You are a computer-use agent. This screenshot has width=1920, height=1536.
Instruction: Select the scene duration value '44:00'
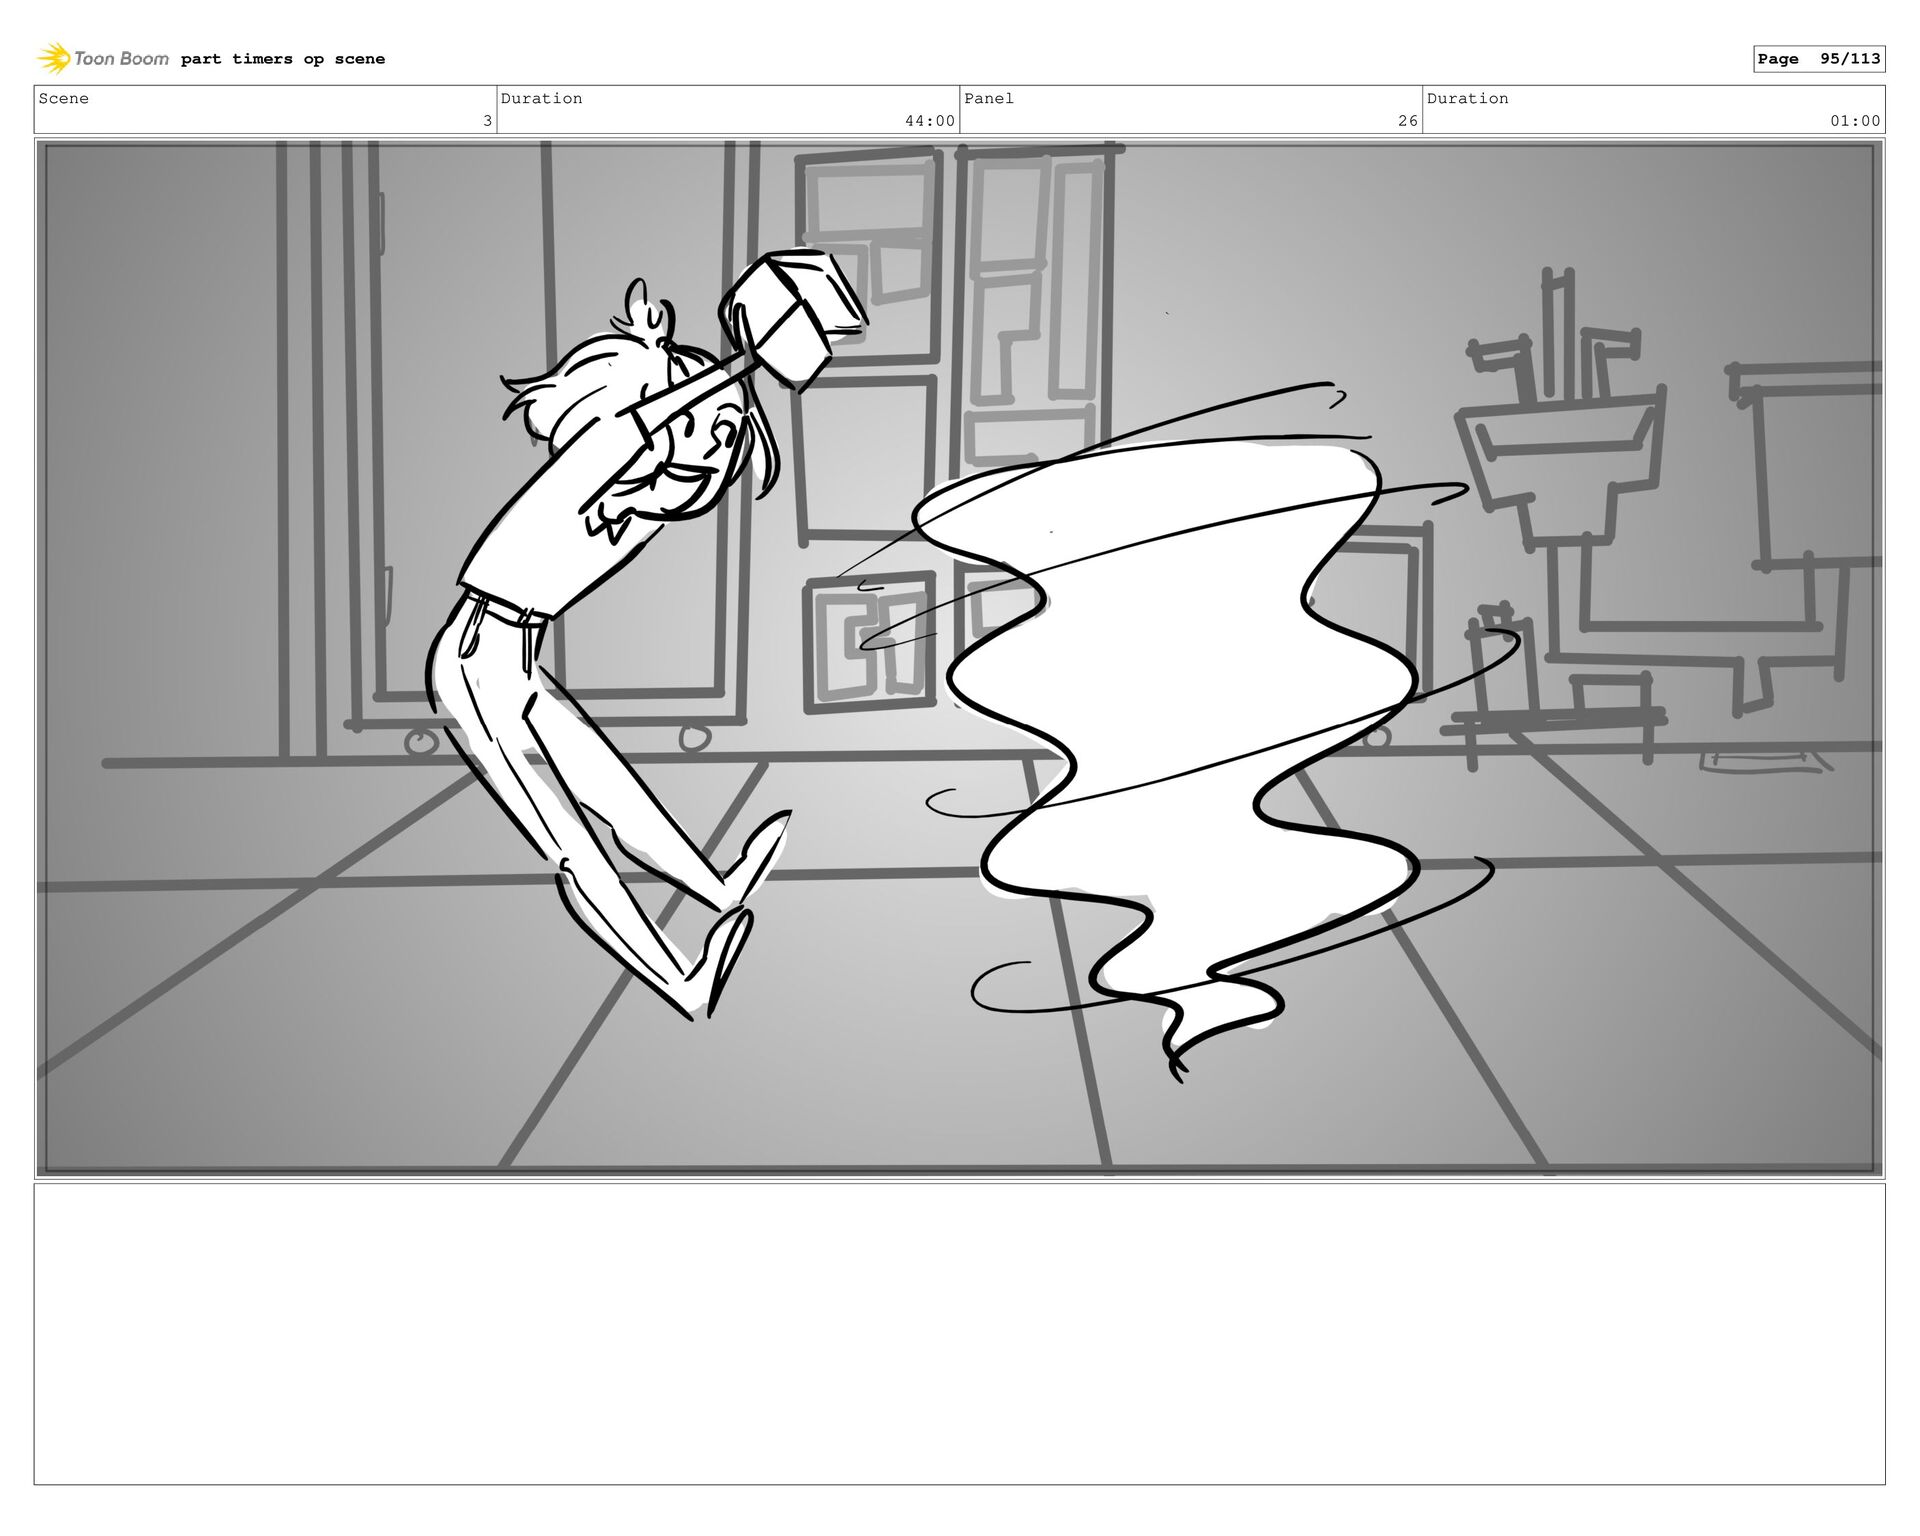point(930,121)
